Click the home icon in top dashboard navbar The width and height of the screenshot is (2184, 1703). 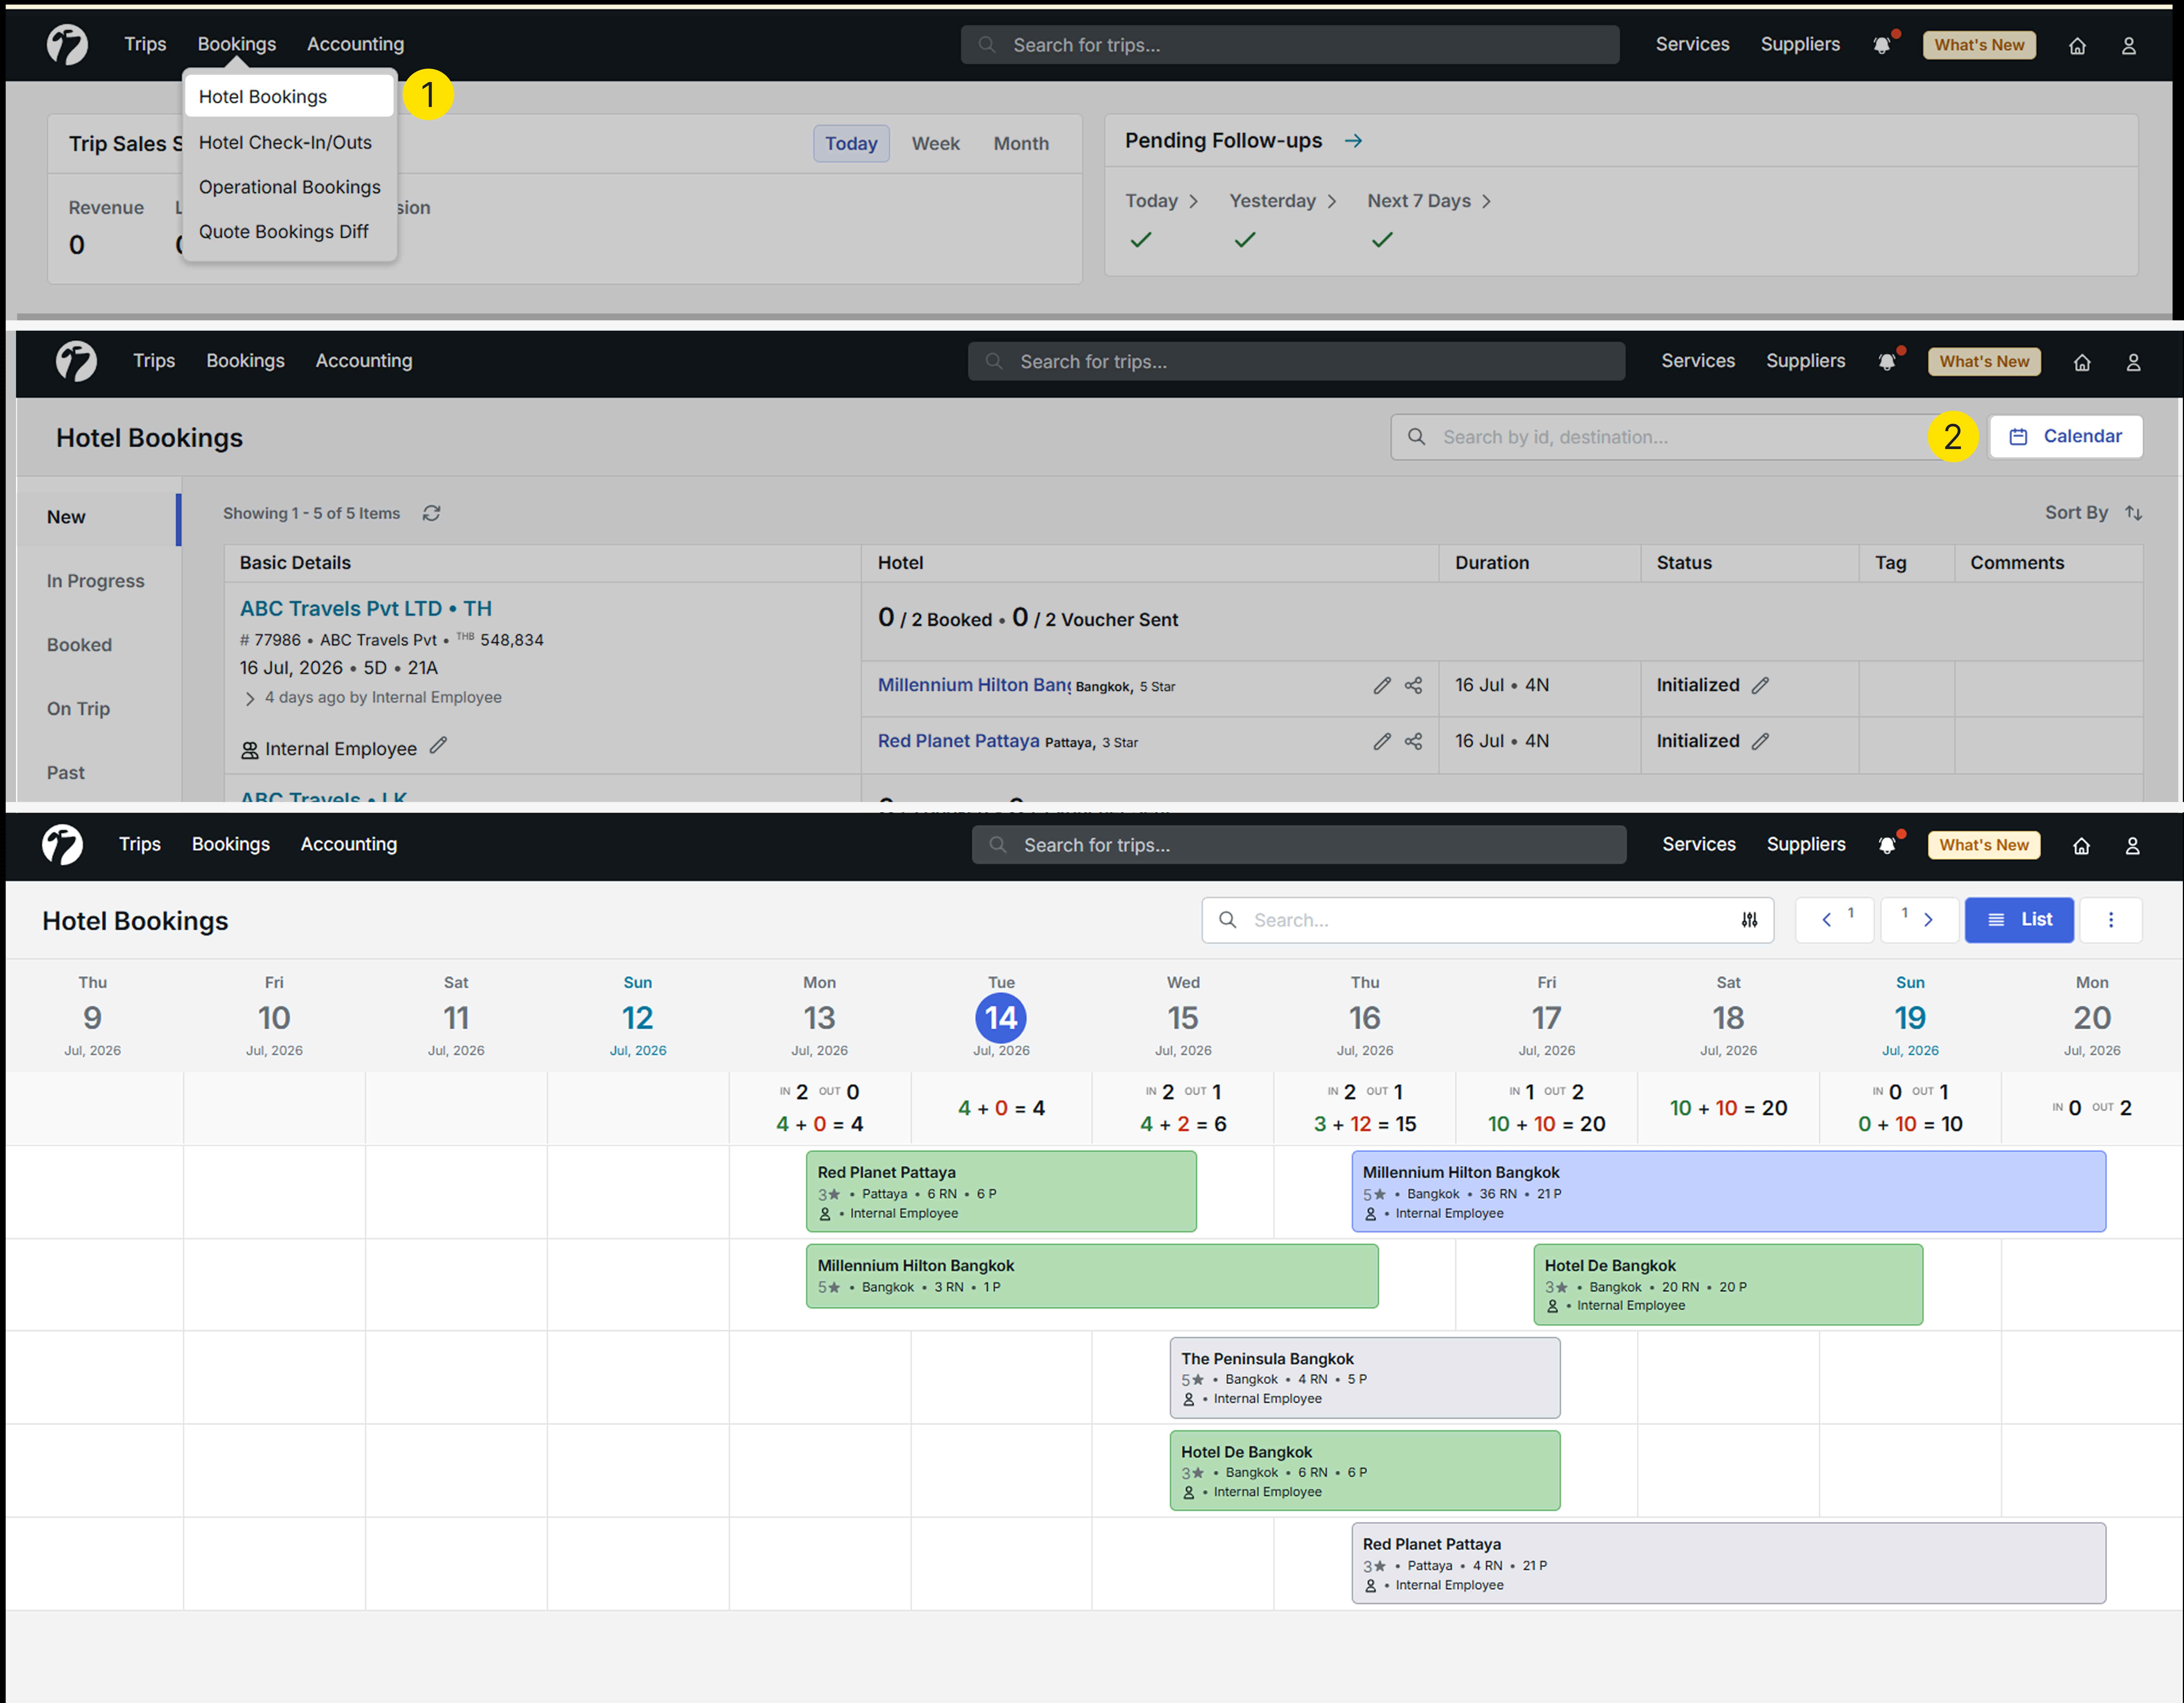pyautogui.click(x=2077, y=46)
